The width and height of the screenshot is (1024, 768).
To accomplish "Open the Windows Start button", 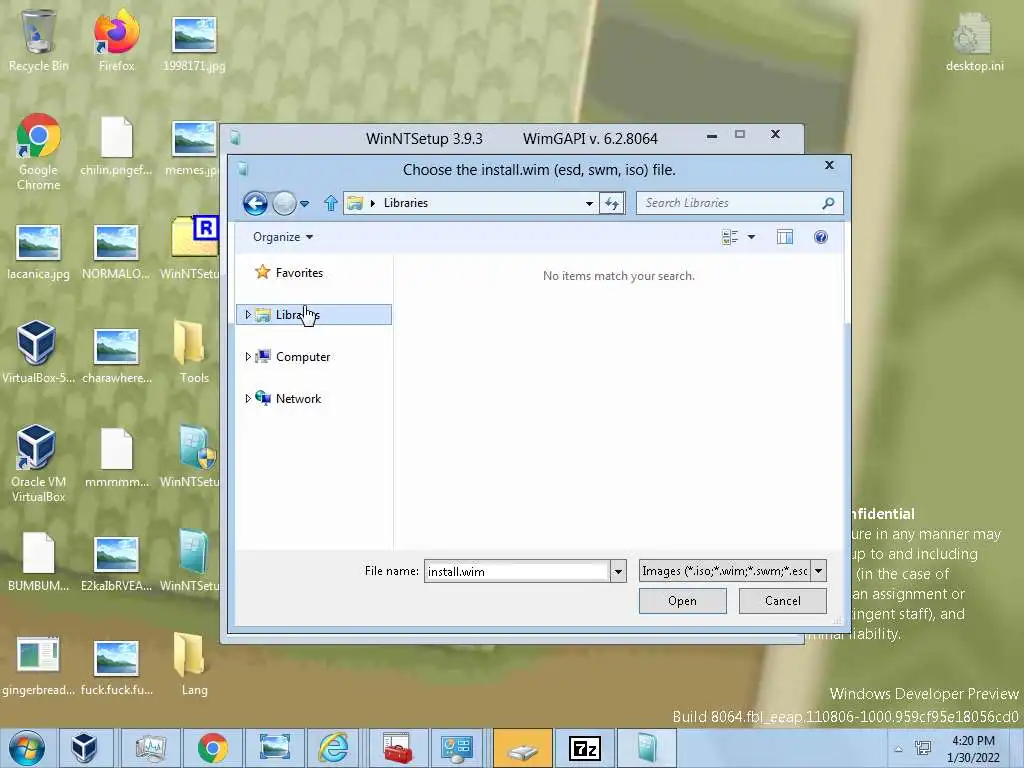I will (26, 748).
